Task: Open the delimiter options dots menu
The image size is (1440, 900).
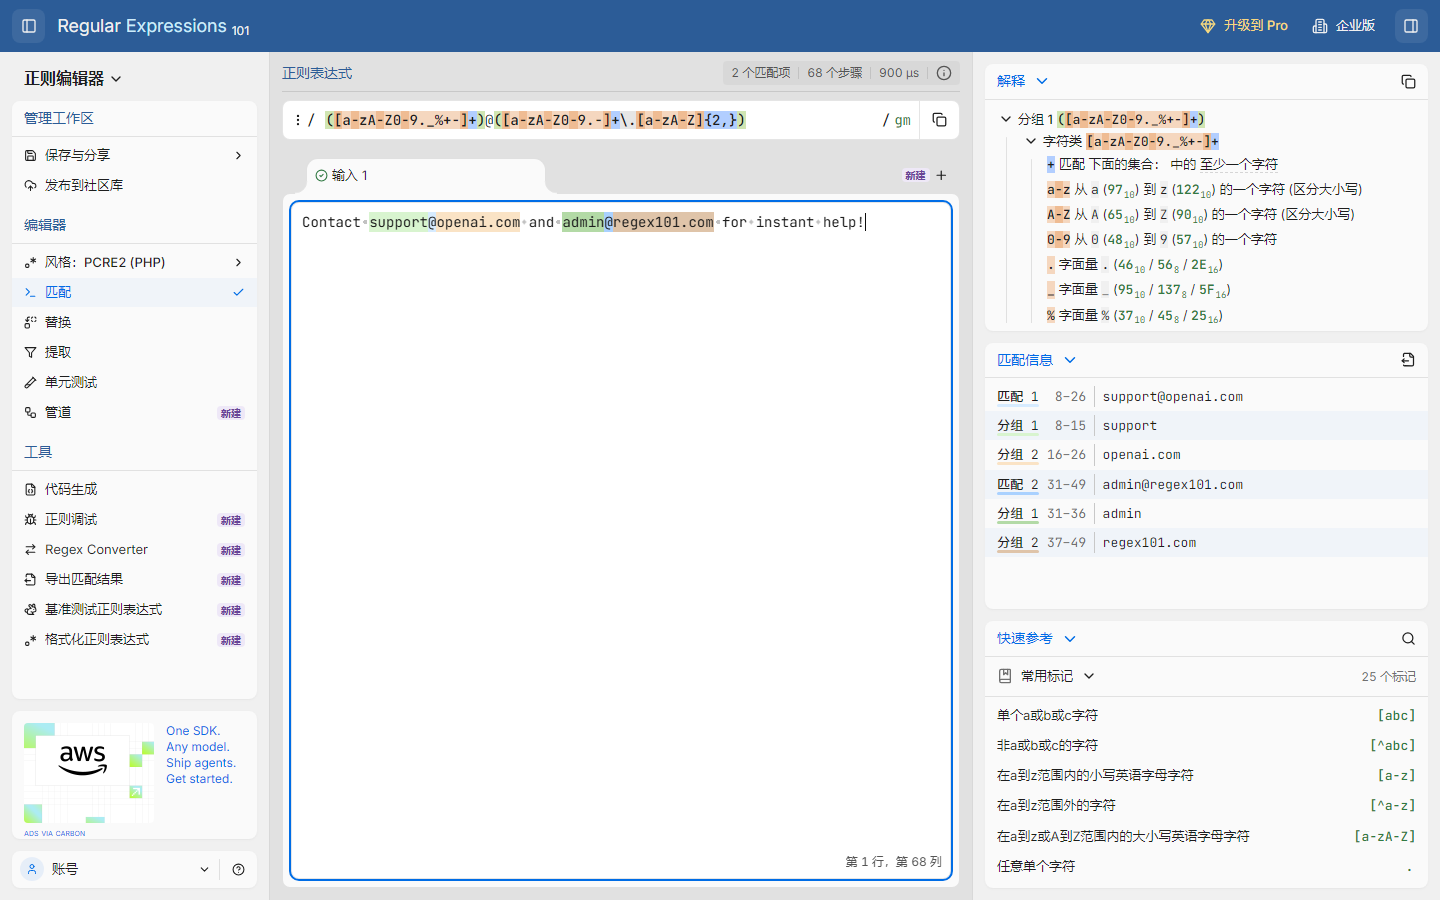Action: tap(298, 120)
